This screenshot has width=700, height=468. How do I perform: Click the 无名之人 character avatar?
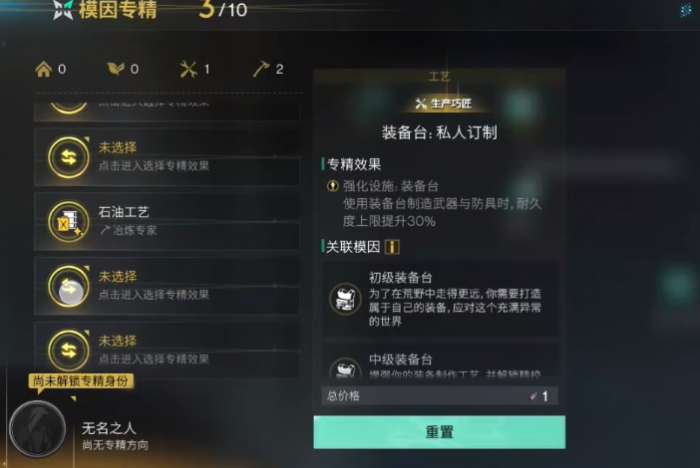(38, 428)
